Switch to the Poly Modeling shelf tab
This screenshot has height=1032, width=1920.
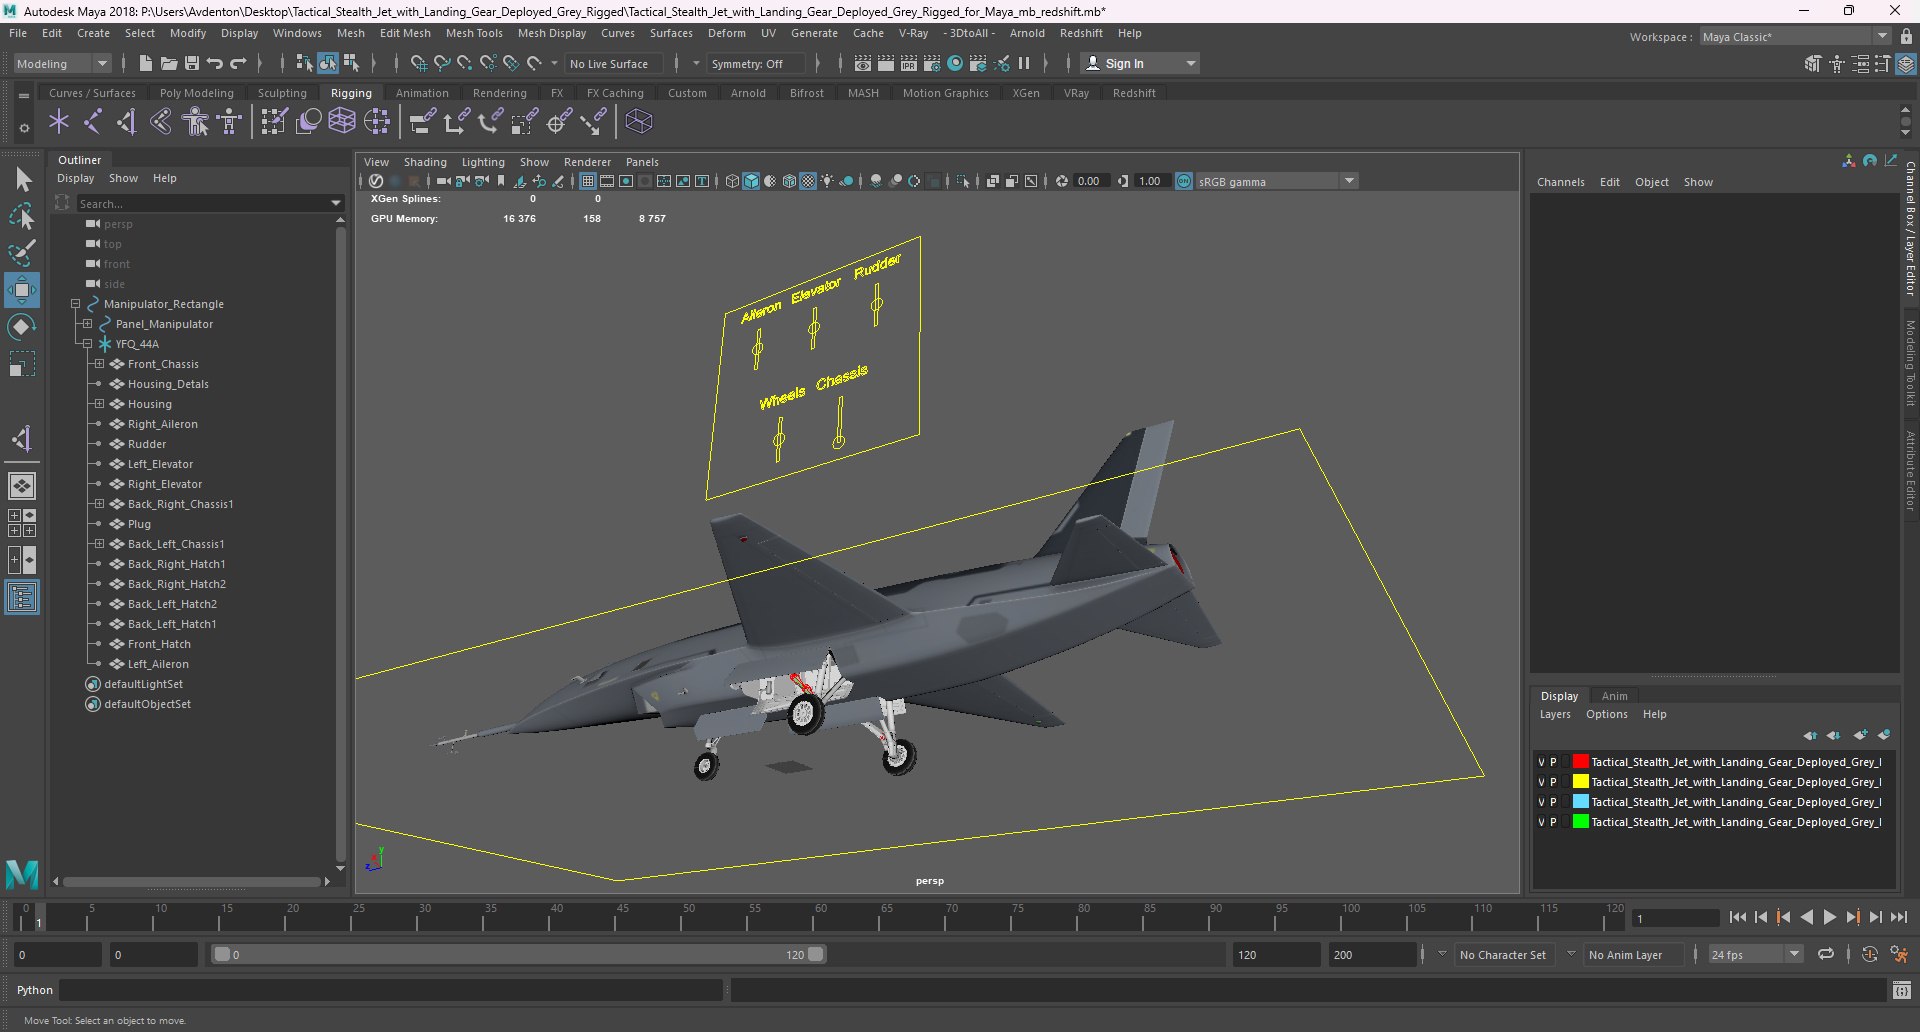click(197, 93)
